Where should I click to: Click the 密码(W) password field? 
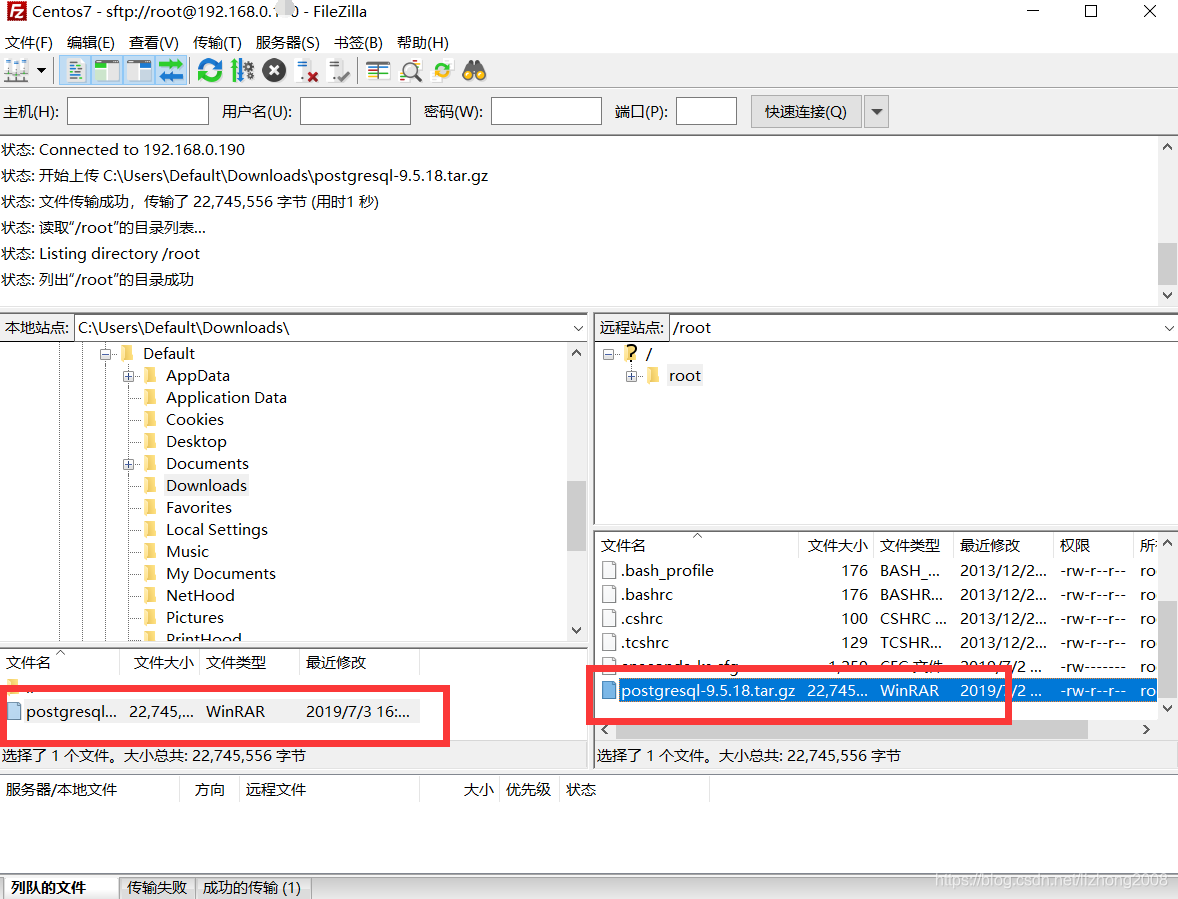546,111
